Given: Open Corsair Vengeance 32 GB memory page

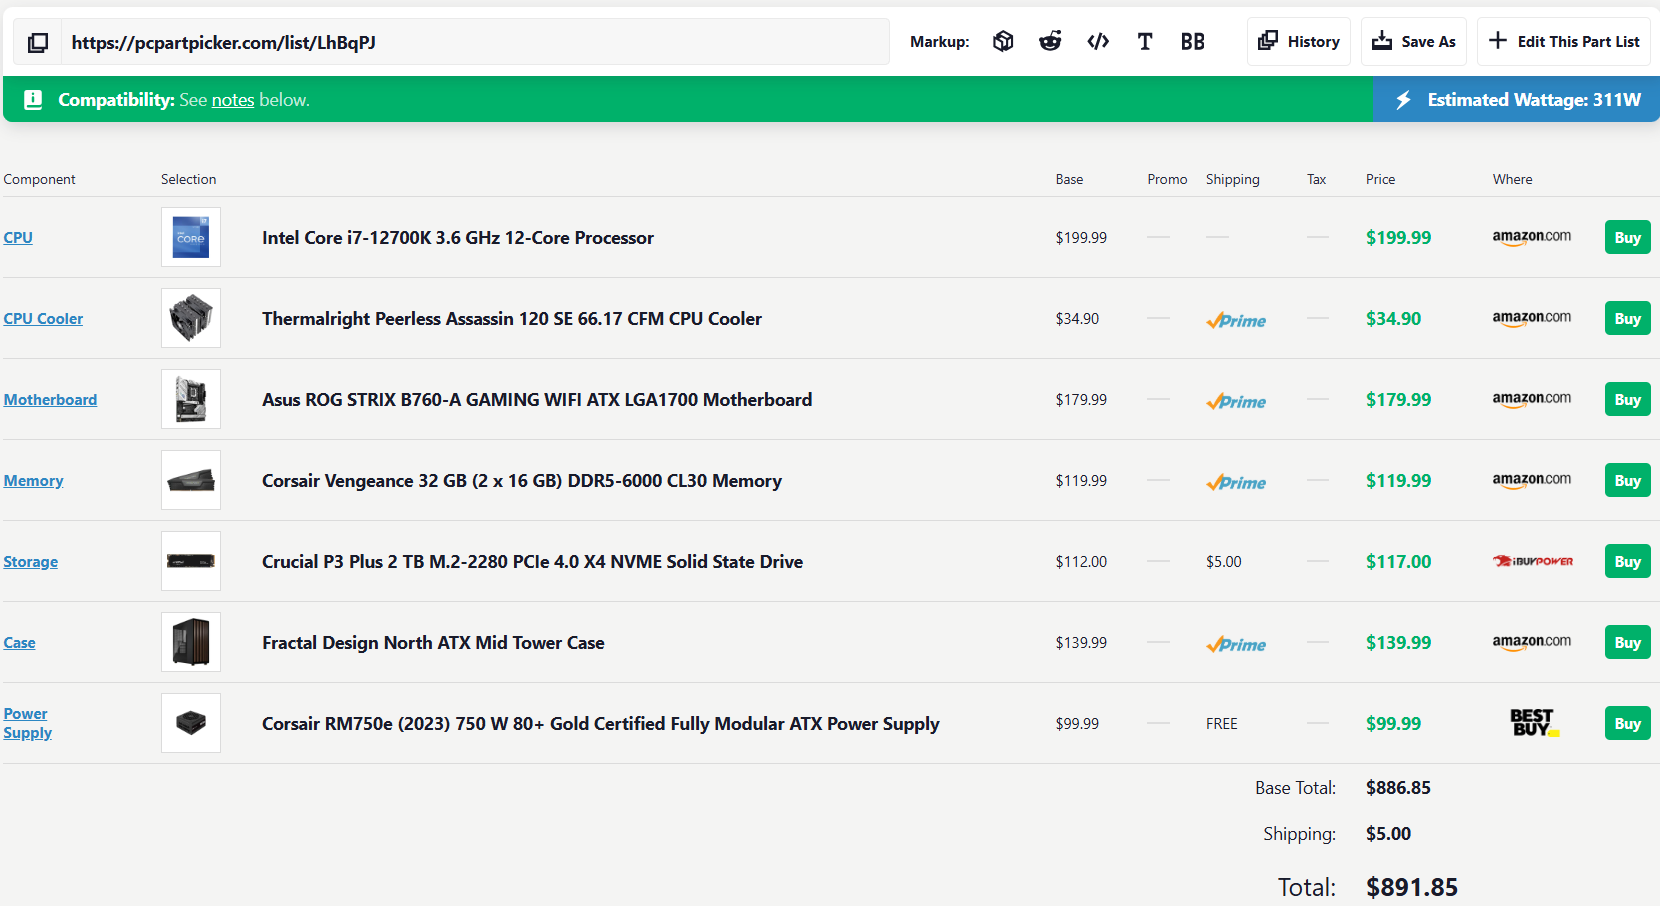Looking at the screenshot, I should pyautogui.click(x=521, y=481).
